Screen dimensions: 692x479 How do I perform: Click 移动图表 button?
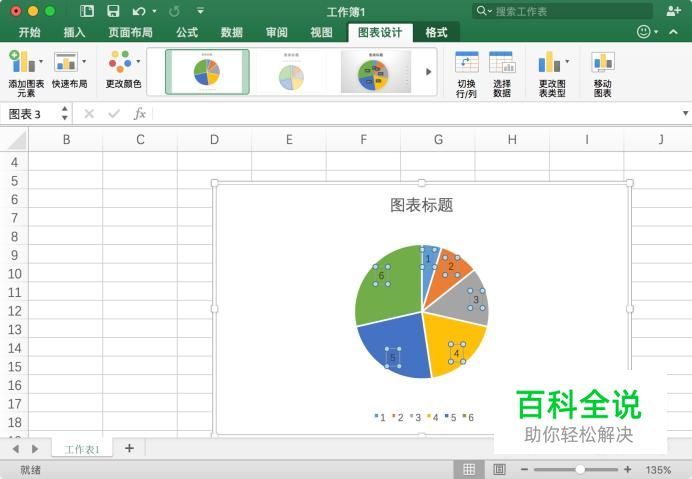point(602,74)
